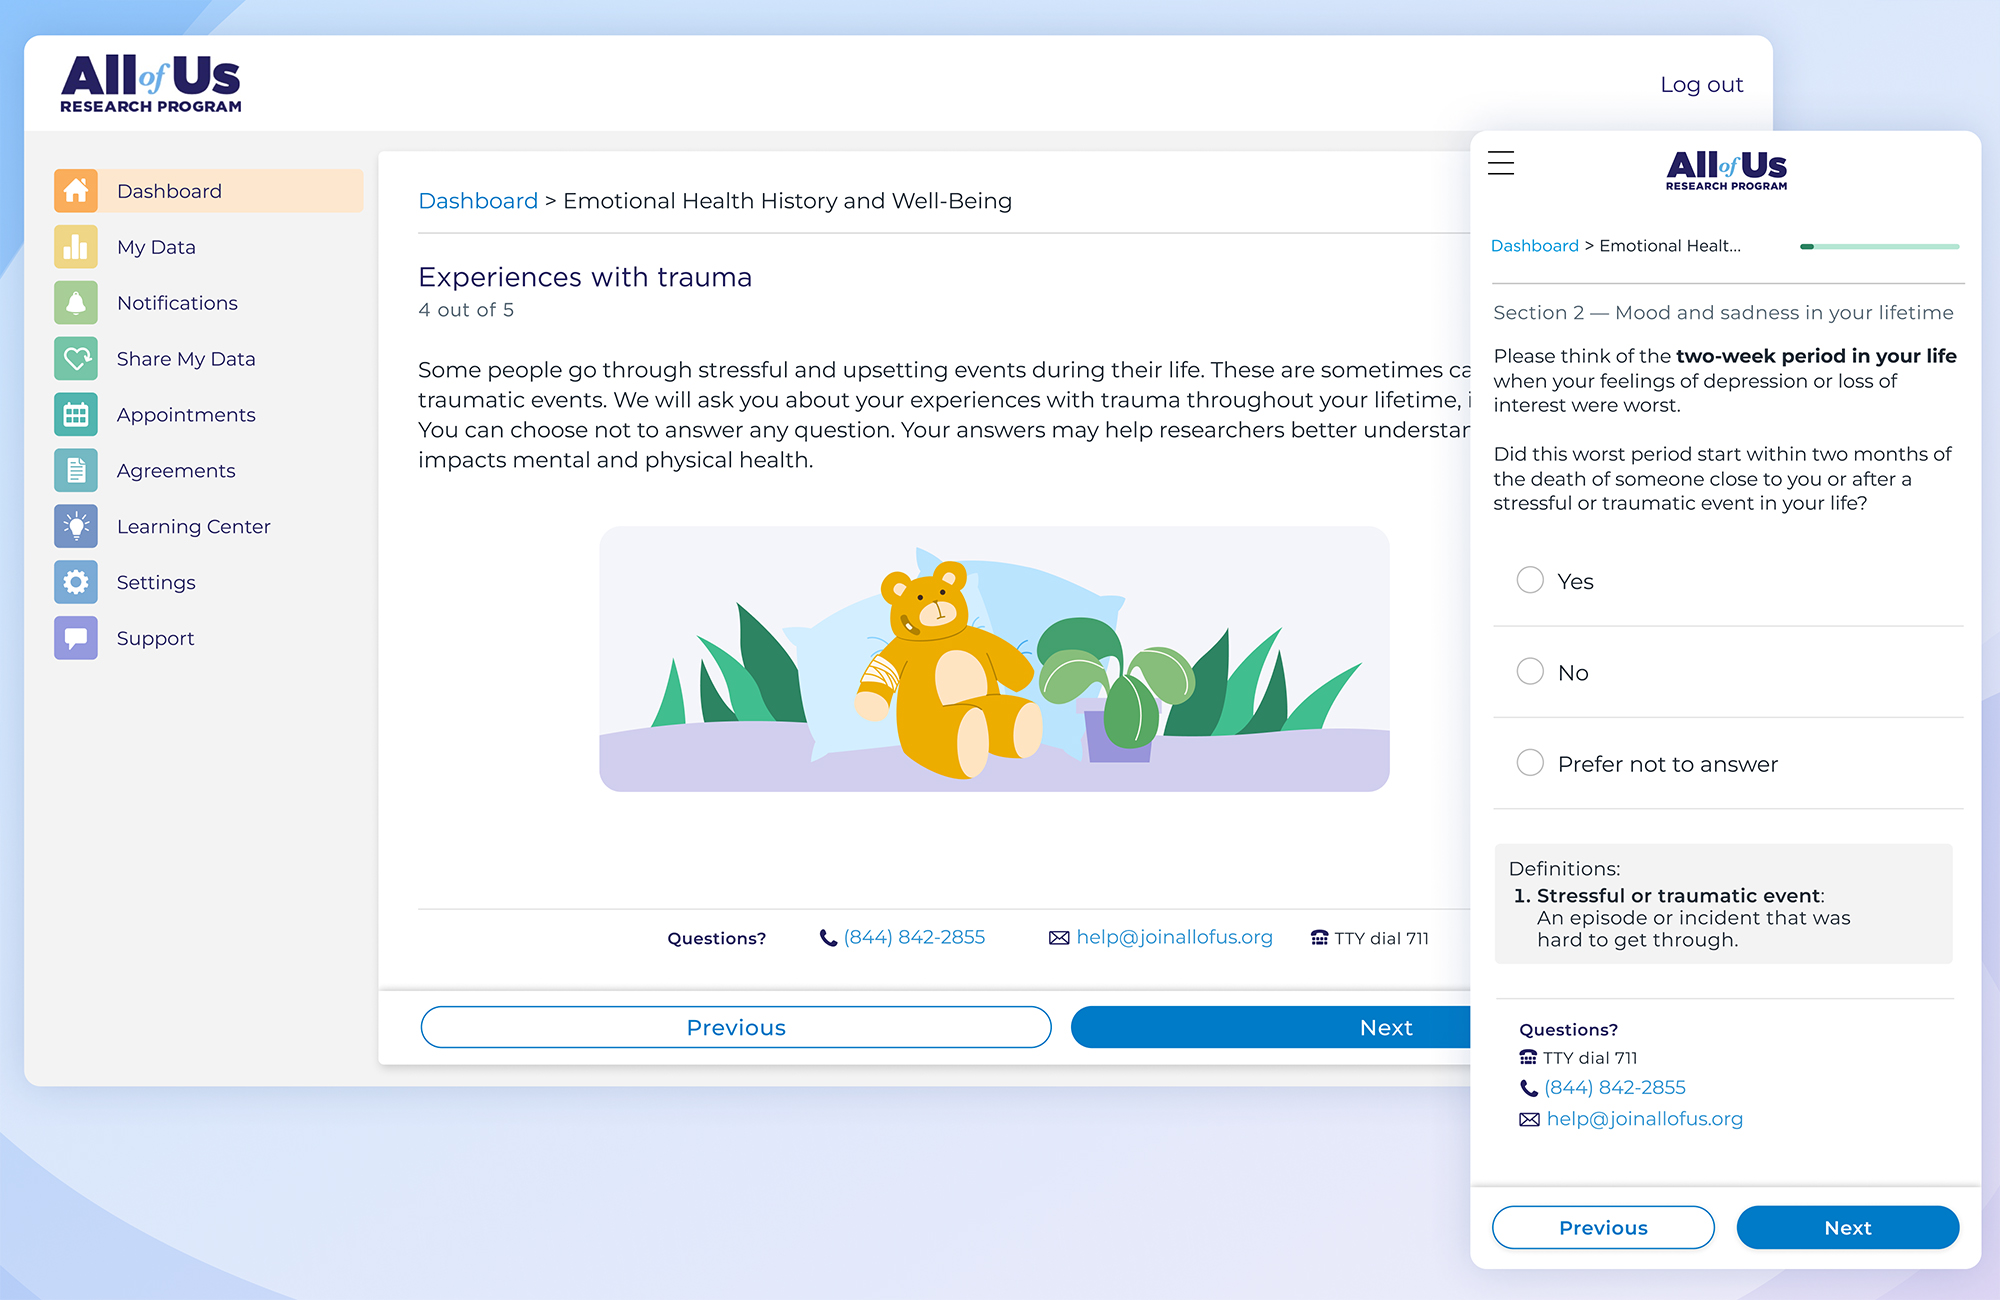Open the Learning Center lightbulb icon
The image size is (2000, 1300).
click(76, 527)
